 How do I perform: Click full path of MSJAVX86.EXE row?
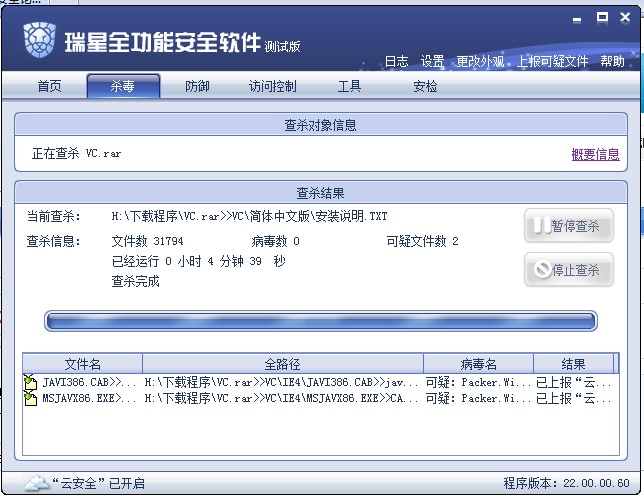point(281,398)
